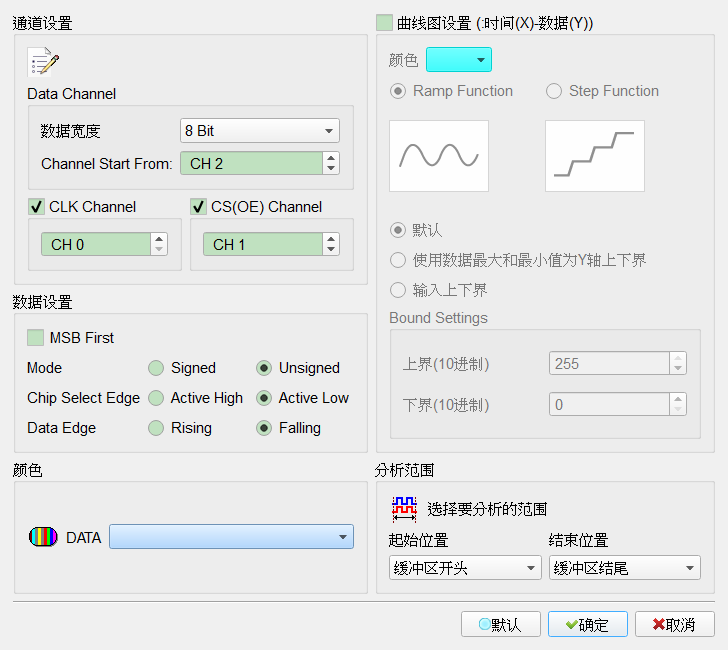Click the notepad-and-pencil edit icon

click(43, 62)
